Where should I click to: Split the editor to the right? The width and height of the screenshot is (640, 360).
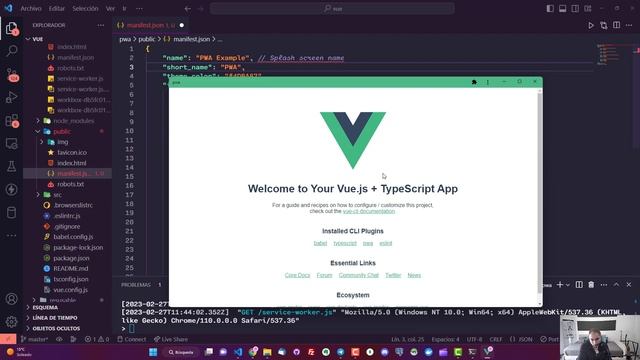(x=616, y=25)
